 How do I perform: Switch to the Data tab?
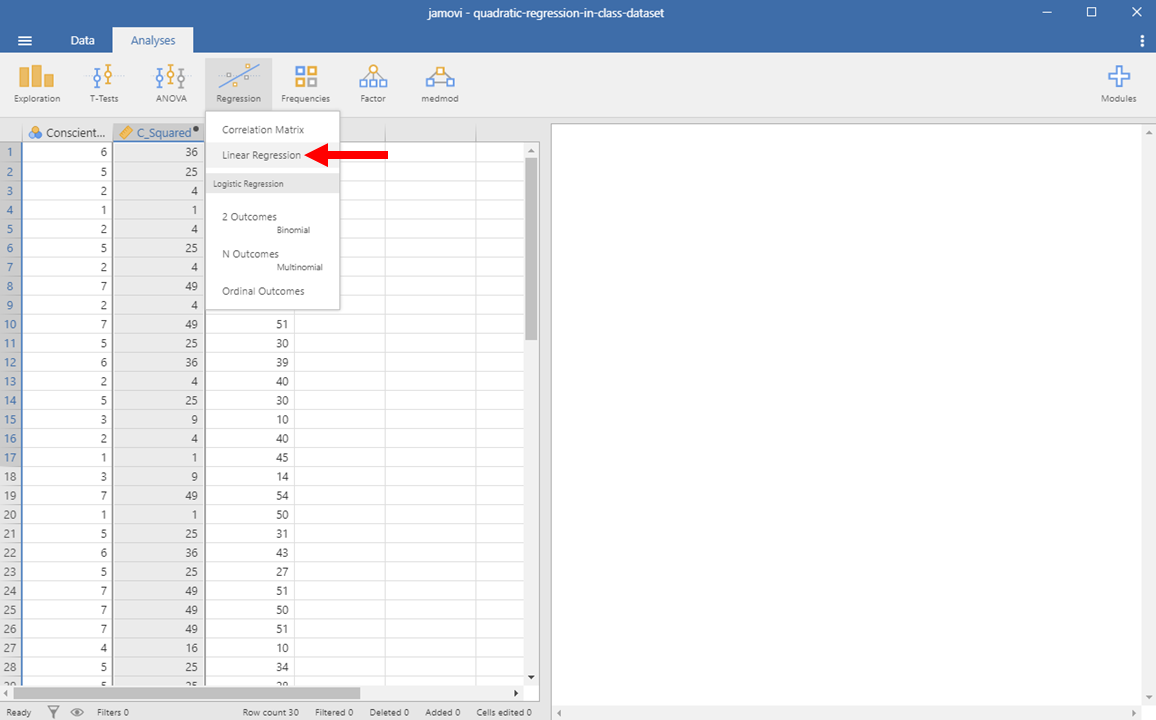click(x=82, y=41)
